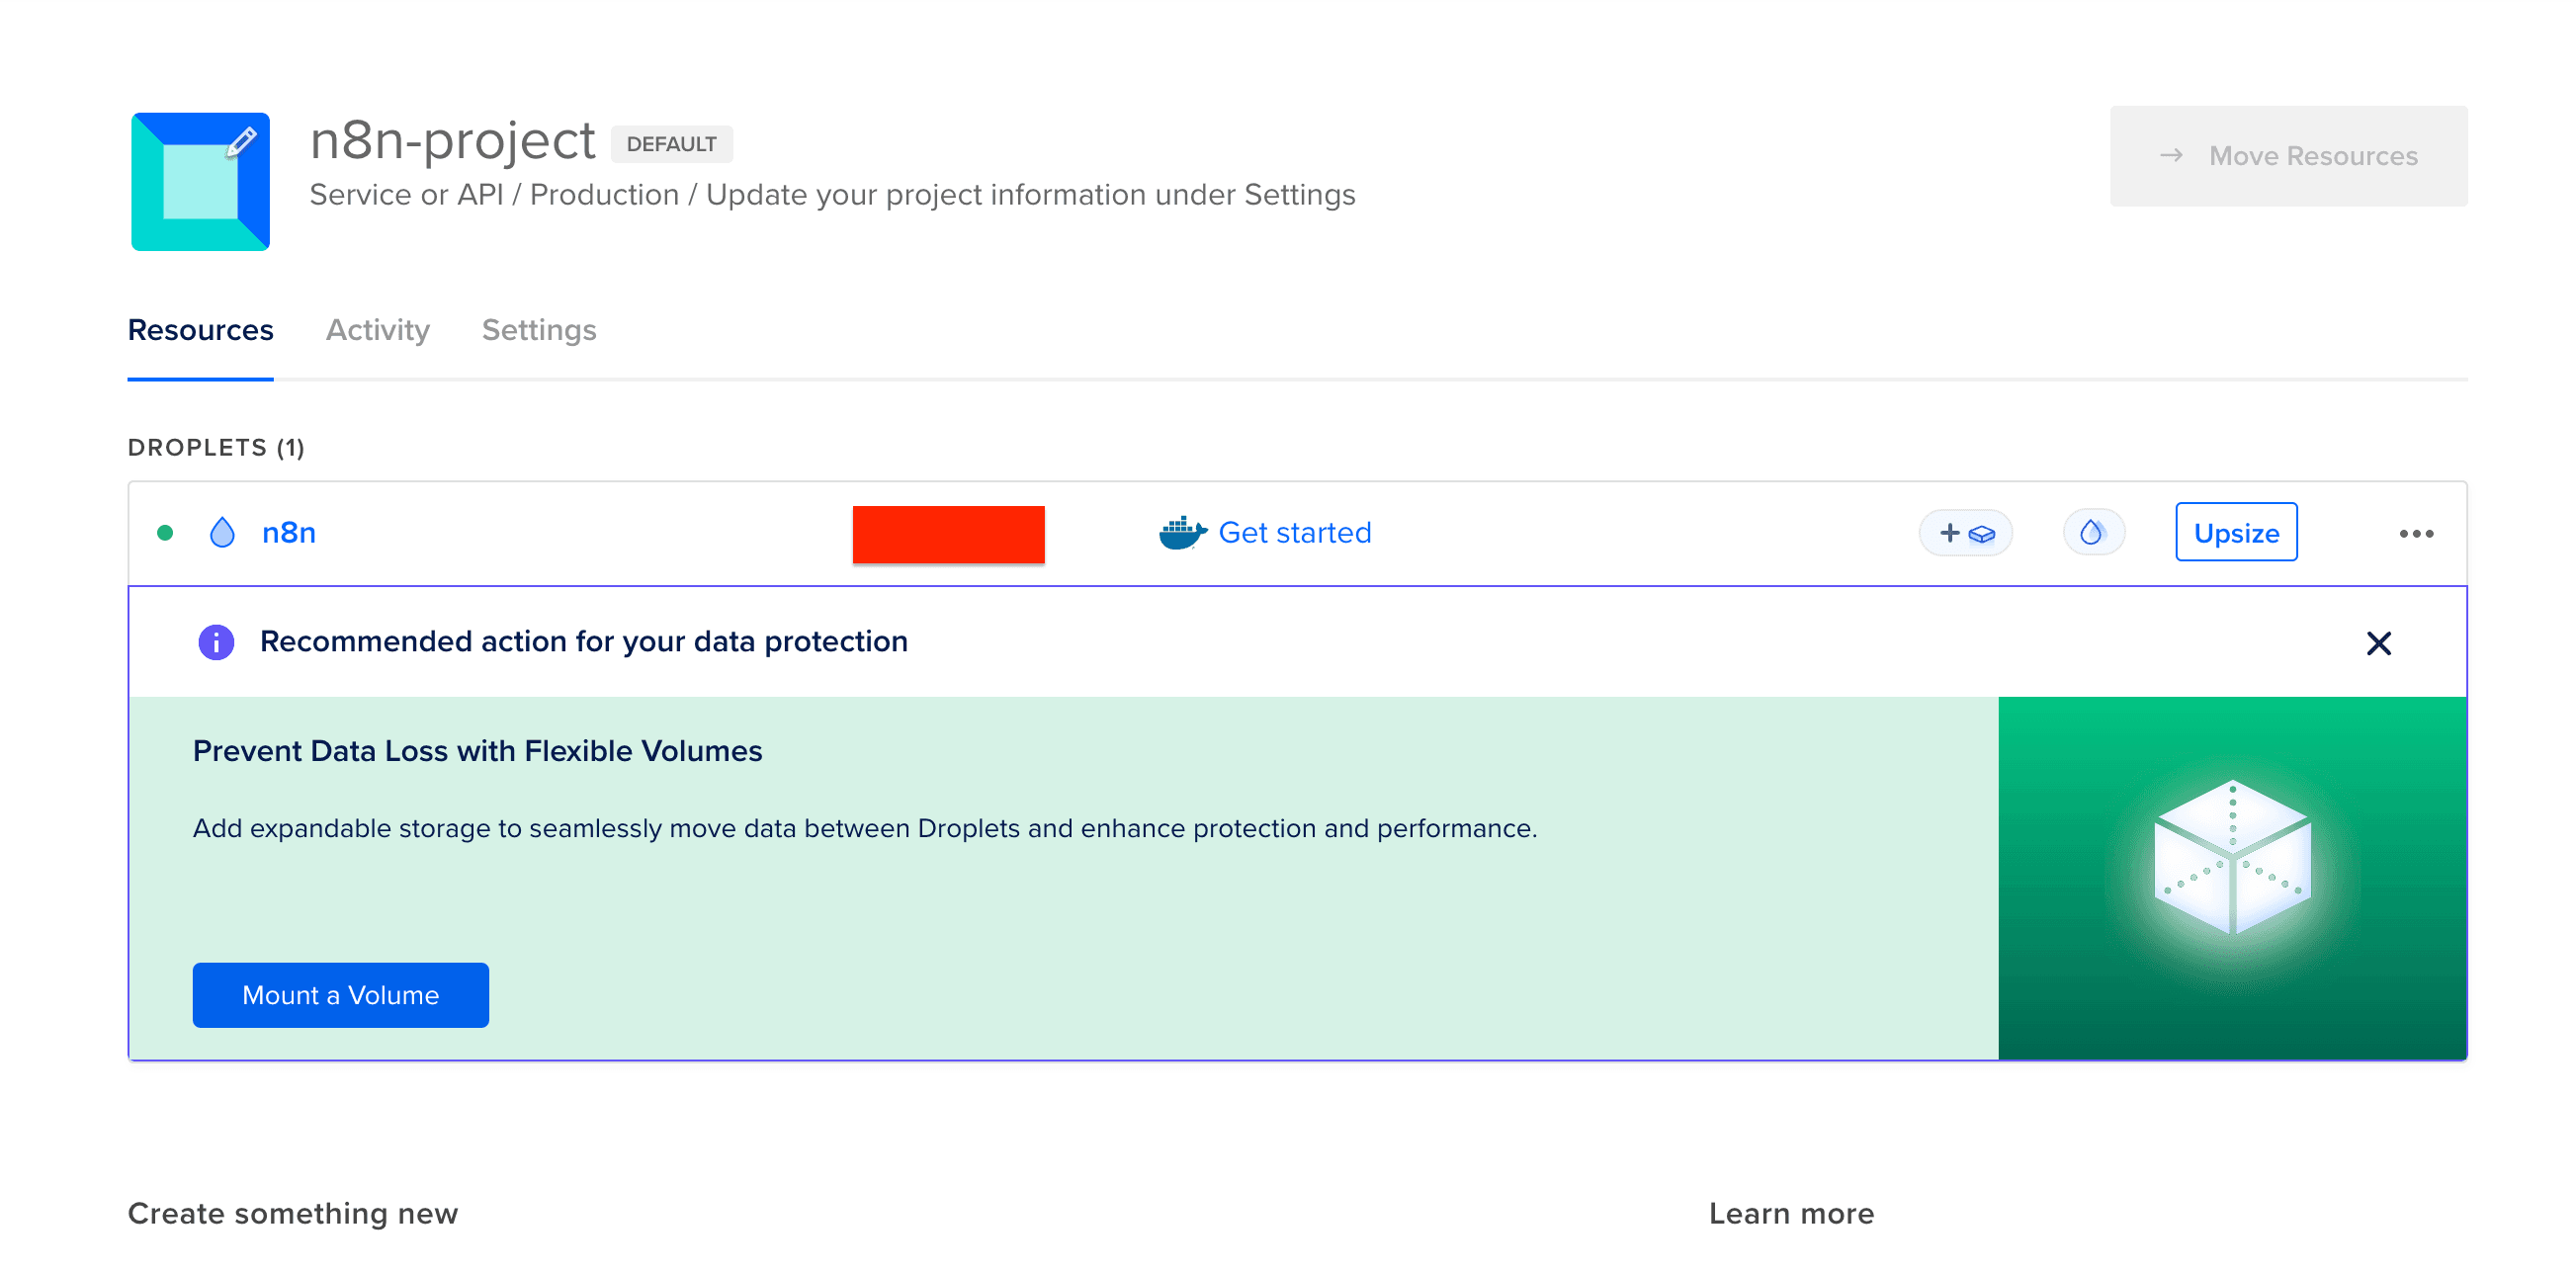
Task: Open the Settings tab
Action: [x=539, y=330]
